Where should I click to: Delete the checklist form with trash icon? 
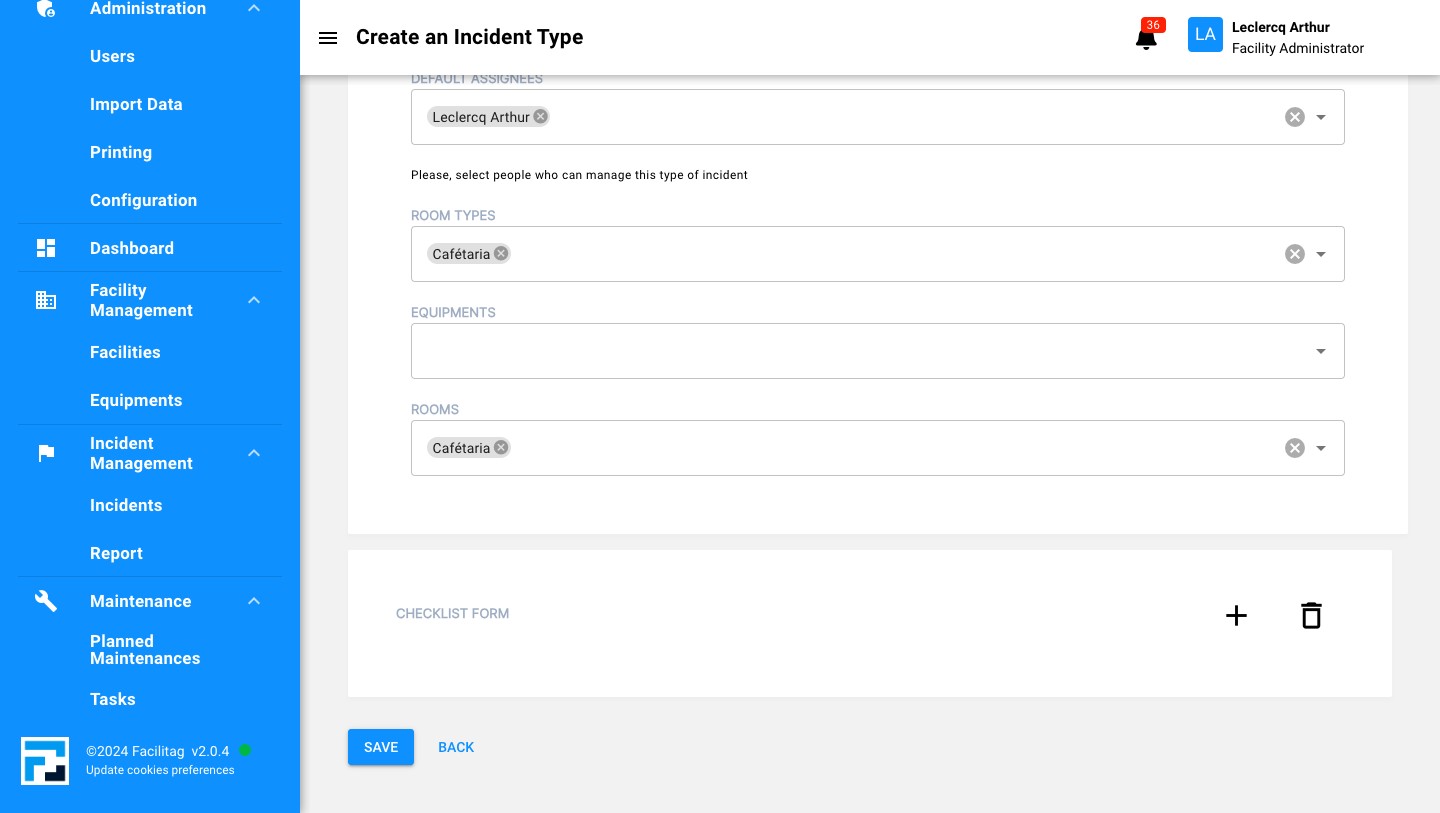tap(1311, 616)
